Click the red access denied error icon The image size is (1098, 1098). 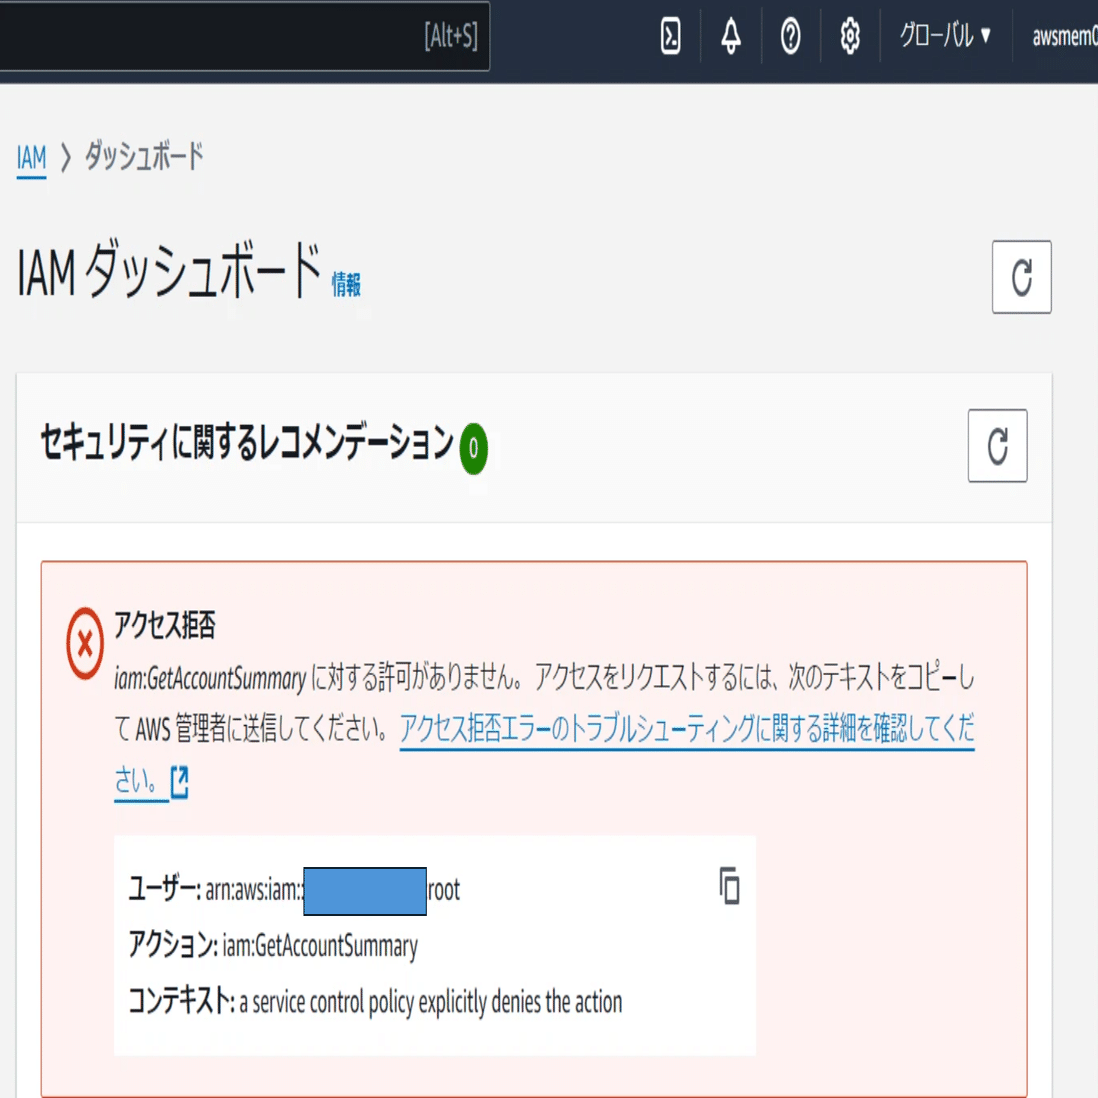pyautogui.click(x=85, y=643)
